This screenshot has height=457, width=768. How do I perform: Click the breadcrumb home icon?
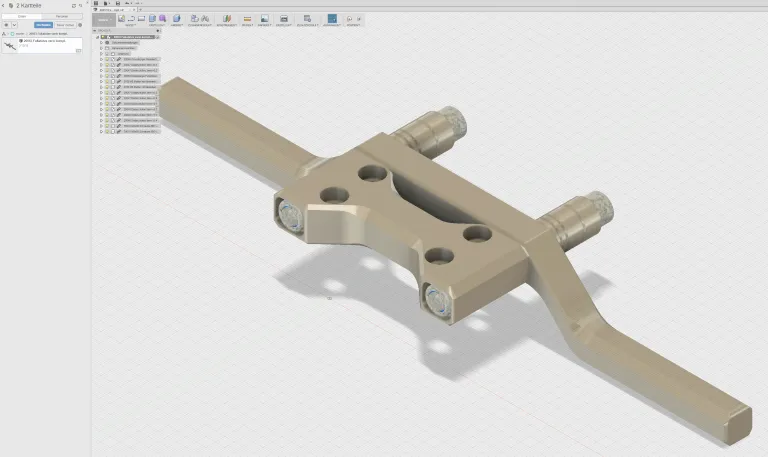coord(4,34)
